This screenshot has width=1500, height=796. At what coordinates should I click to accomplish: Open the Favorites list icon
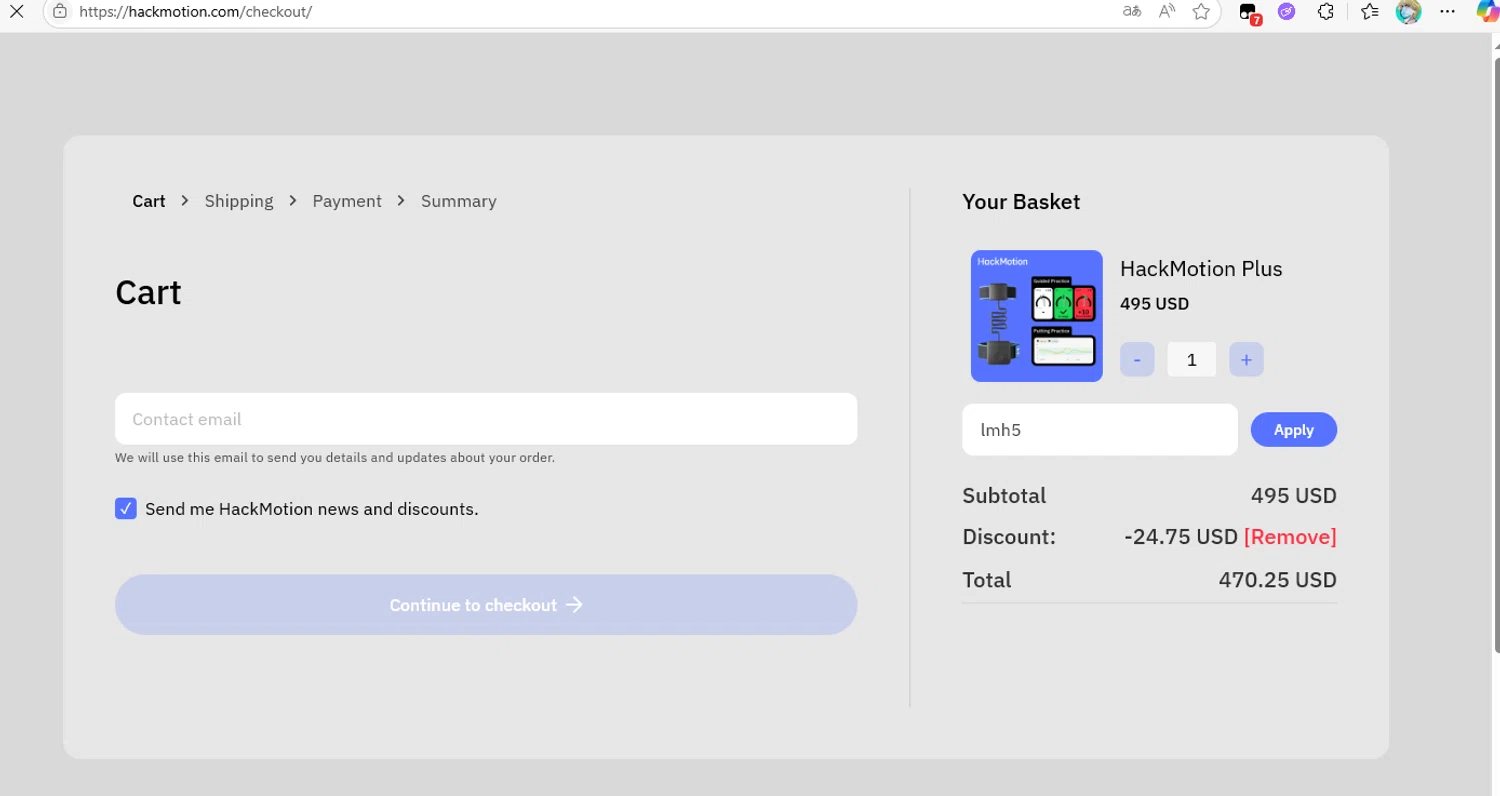tap(1370, 12)
